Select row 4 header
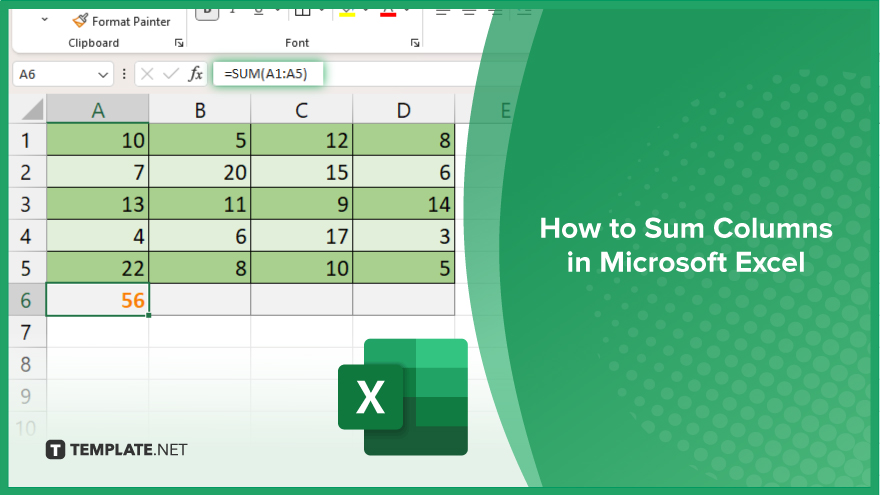880x495 pixels. pos(27,236)
